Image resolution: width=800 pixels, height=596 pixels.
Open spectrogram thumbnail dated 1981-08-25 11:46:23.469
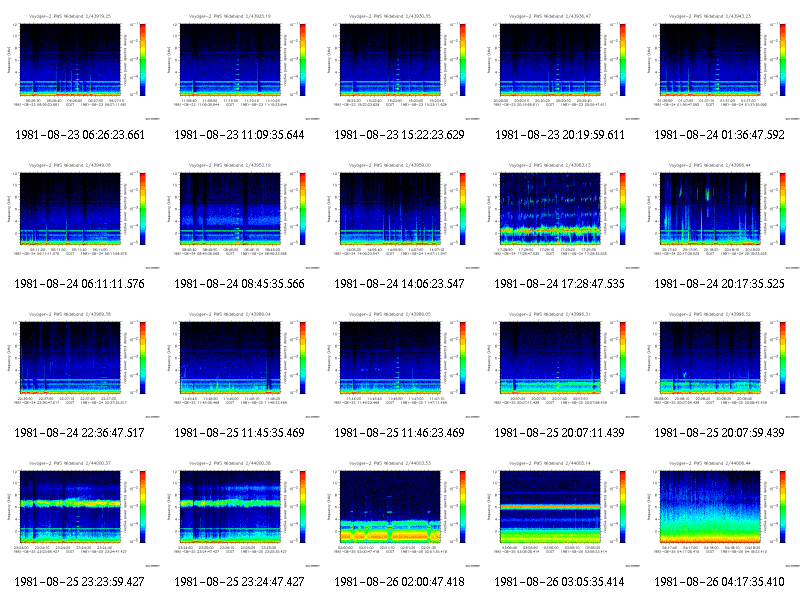click(400, 364)
